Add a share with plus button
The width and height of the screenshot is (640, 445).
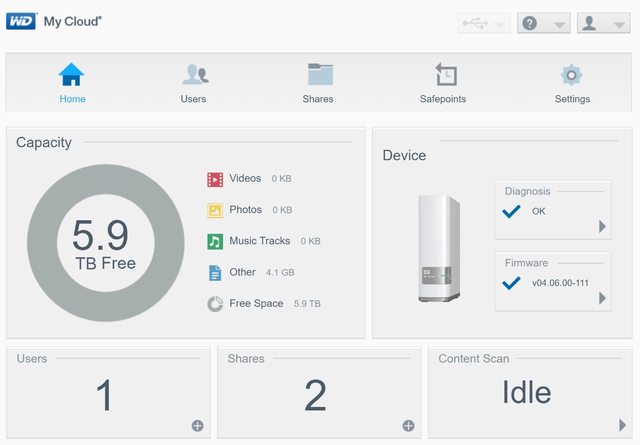pyautogui.click(x=408, y=426)
